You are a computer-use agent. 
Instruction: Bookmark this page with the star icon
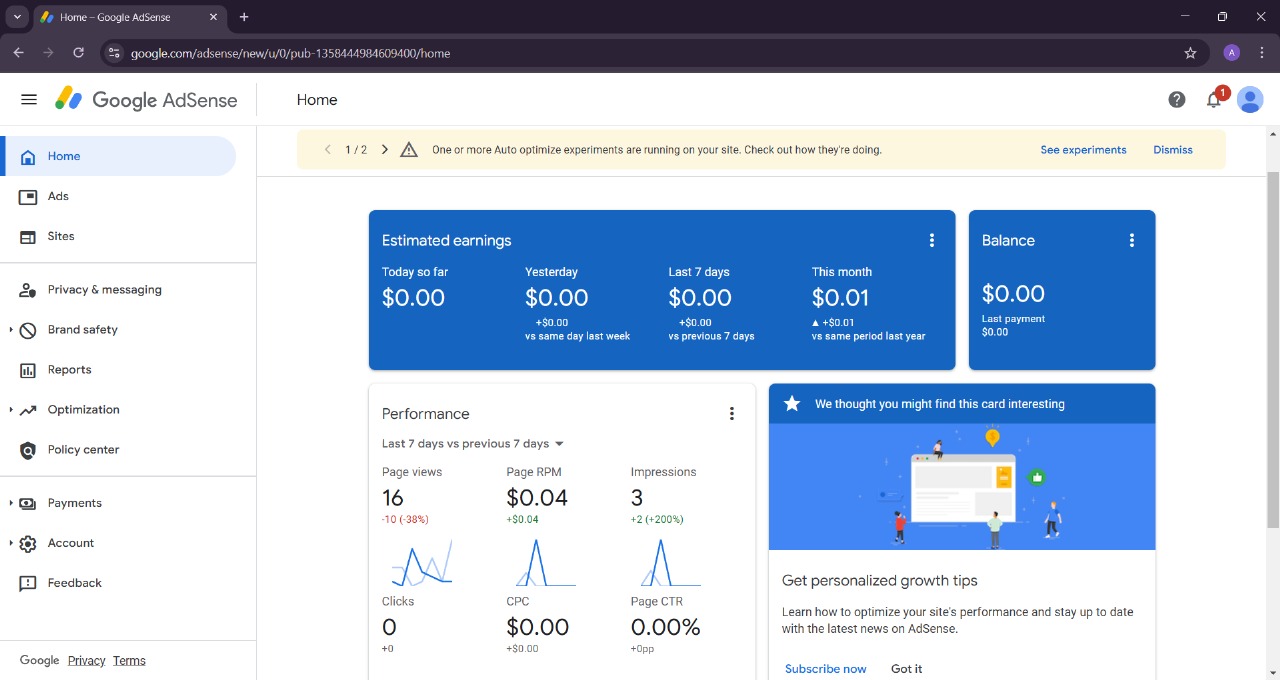(x=1190, y=53)
